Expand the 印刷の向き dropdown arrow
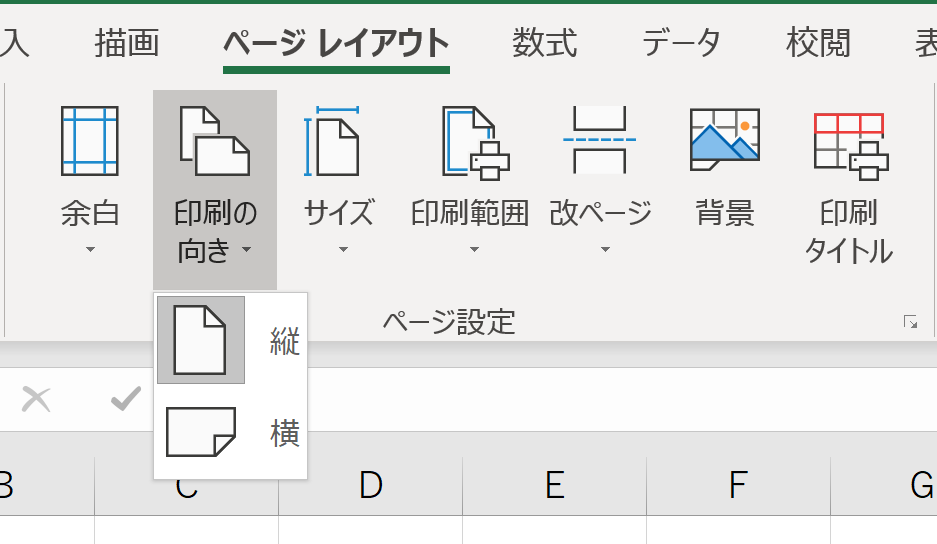This screenshot has width=937, height=544. 247,249
